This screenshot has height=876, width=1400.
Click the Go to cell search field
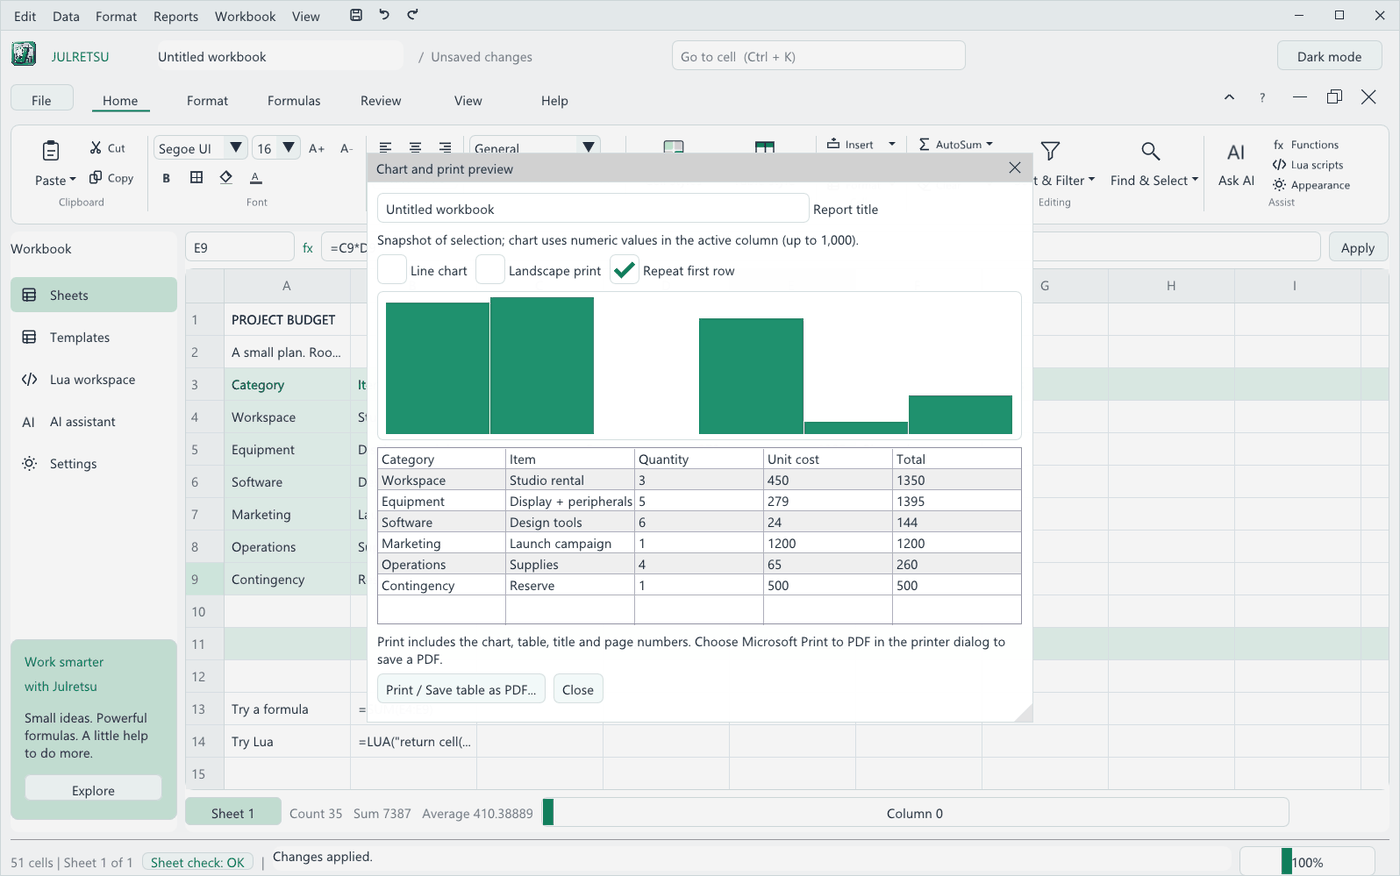click(x=819, y=56)
